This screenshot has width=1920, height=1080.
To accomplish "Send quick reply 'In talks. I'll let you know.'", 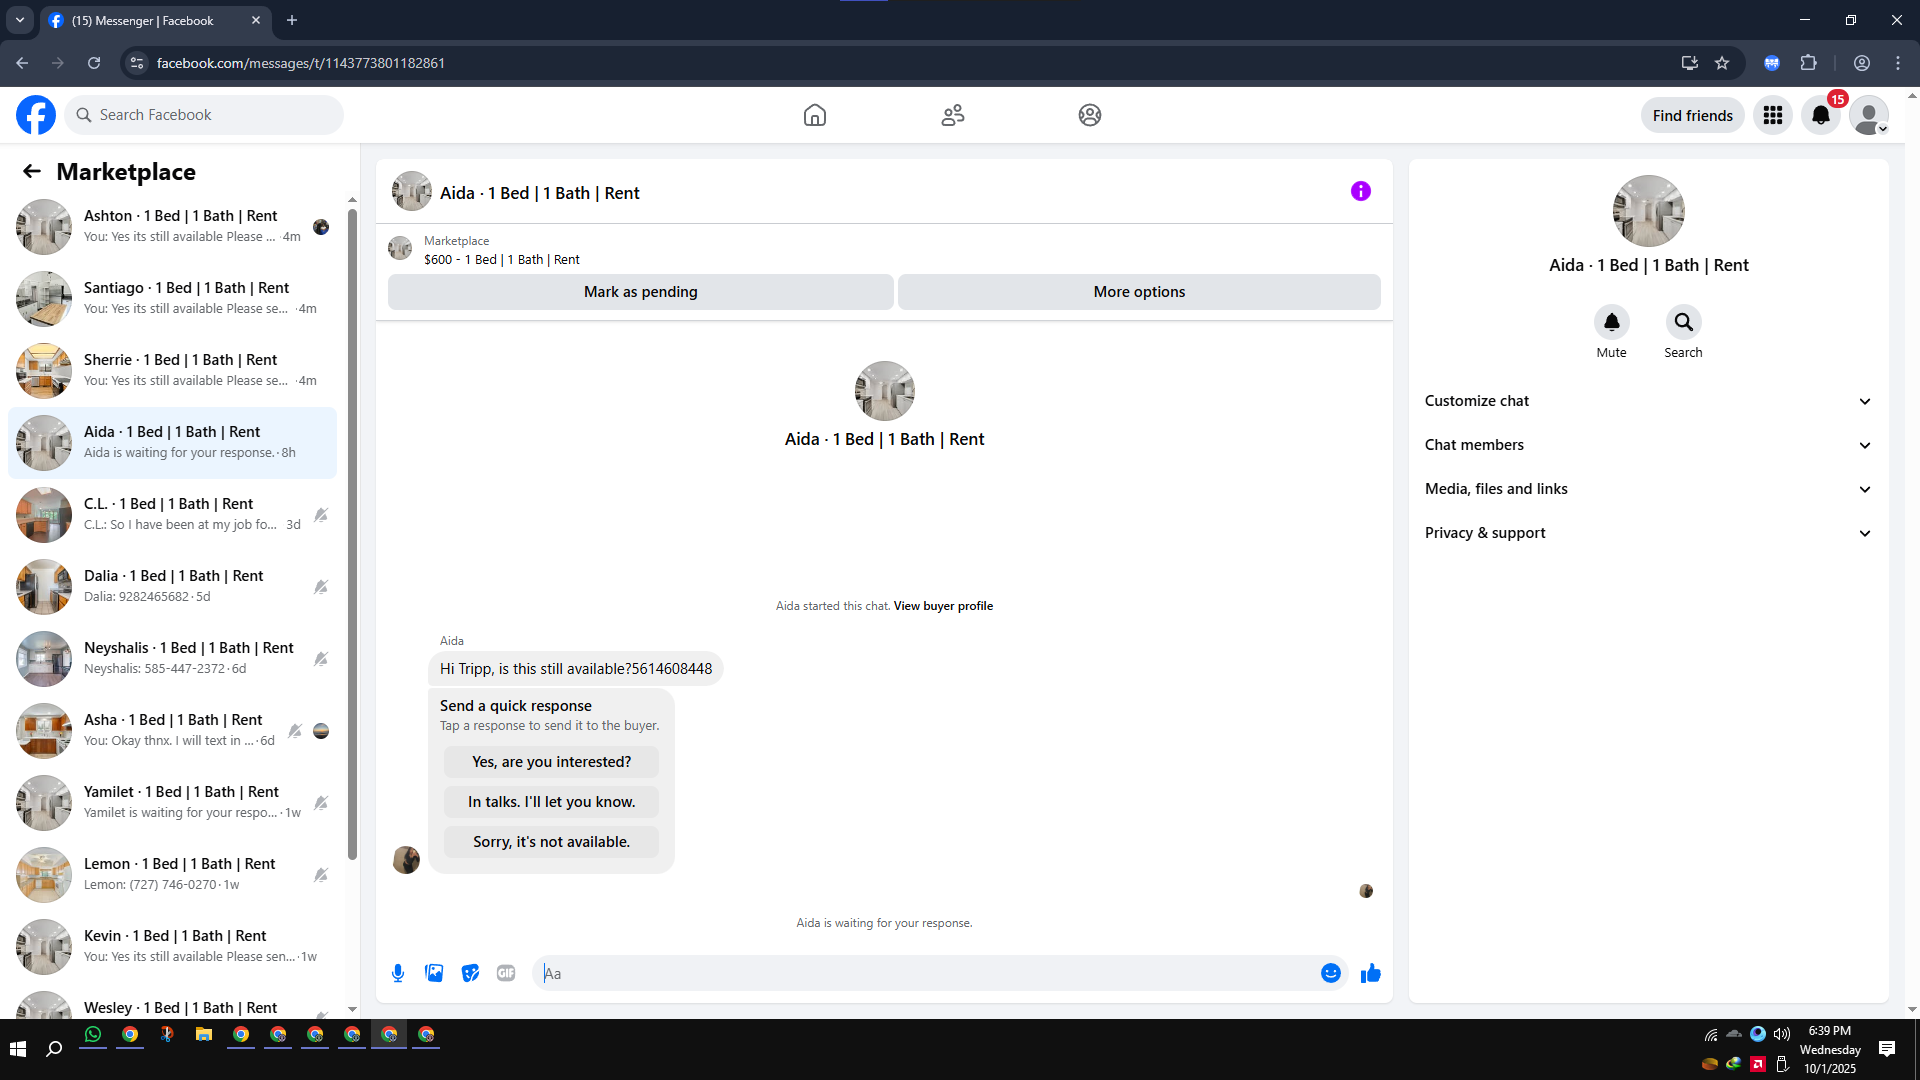I will (x=551, y=802).
